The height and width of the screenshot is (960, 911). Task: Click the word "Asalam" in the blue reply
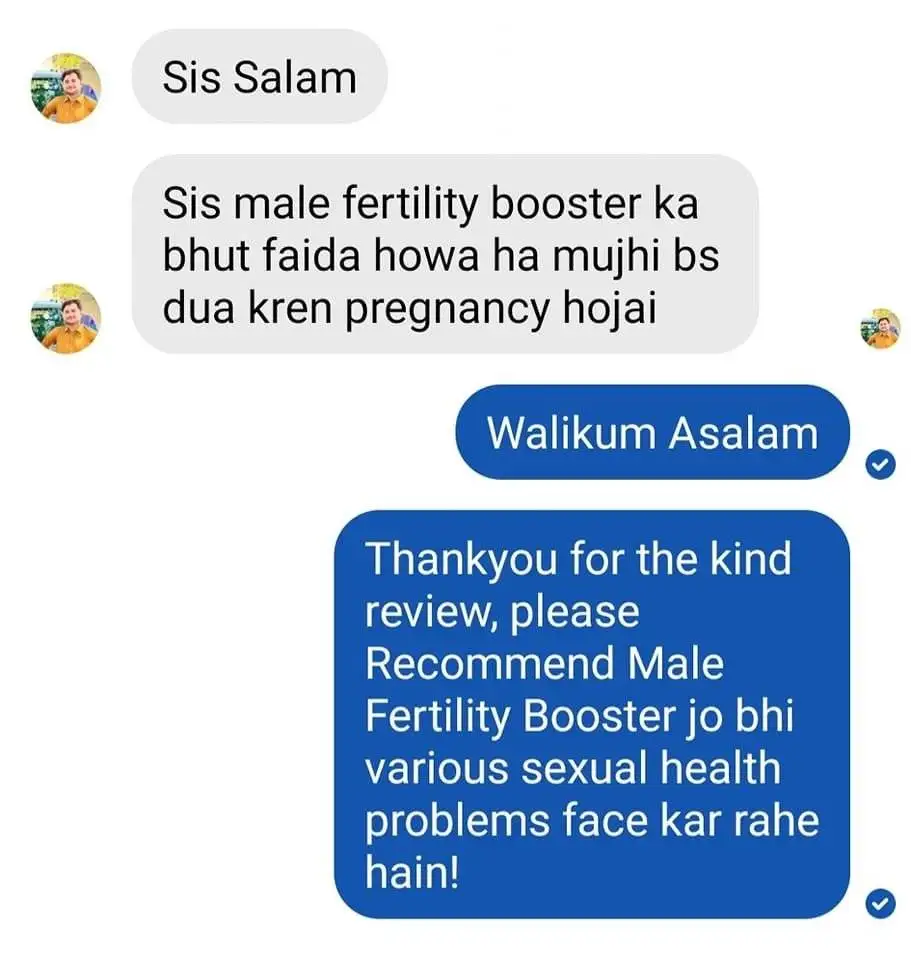pyautogui.click(x=743, y=433)
